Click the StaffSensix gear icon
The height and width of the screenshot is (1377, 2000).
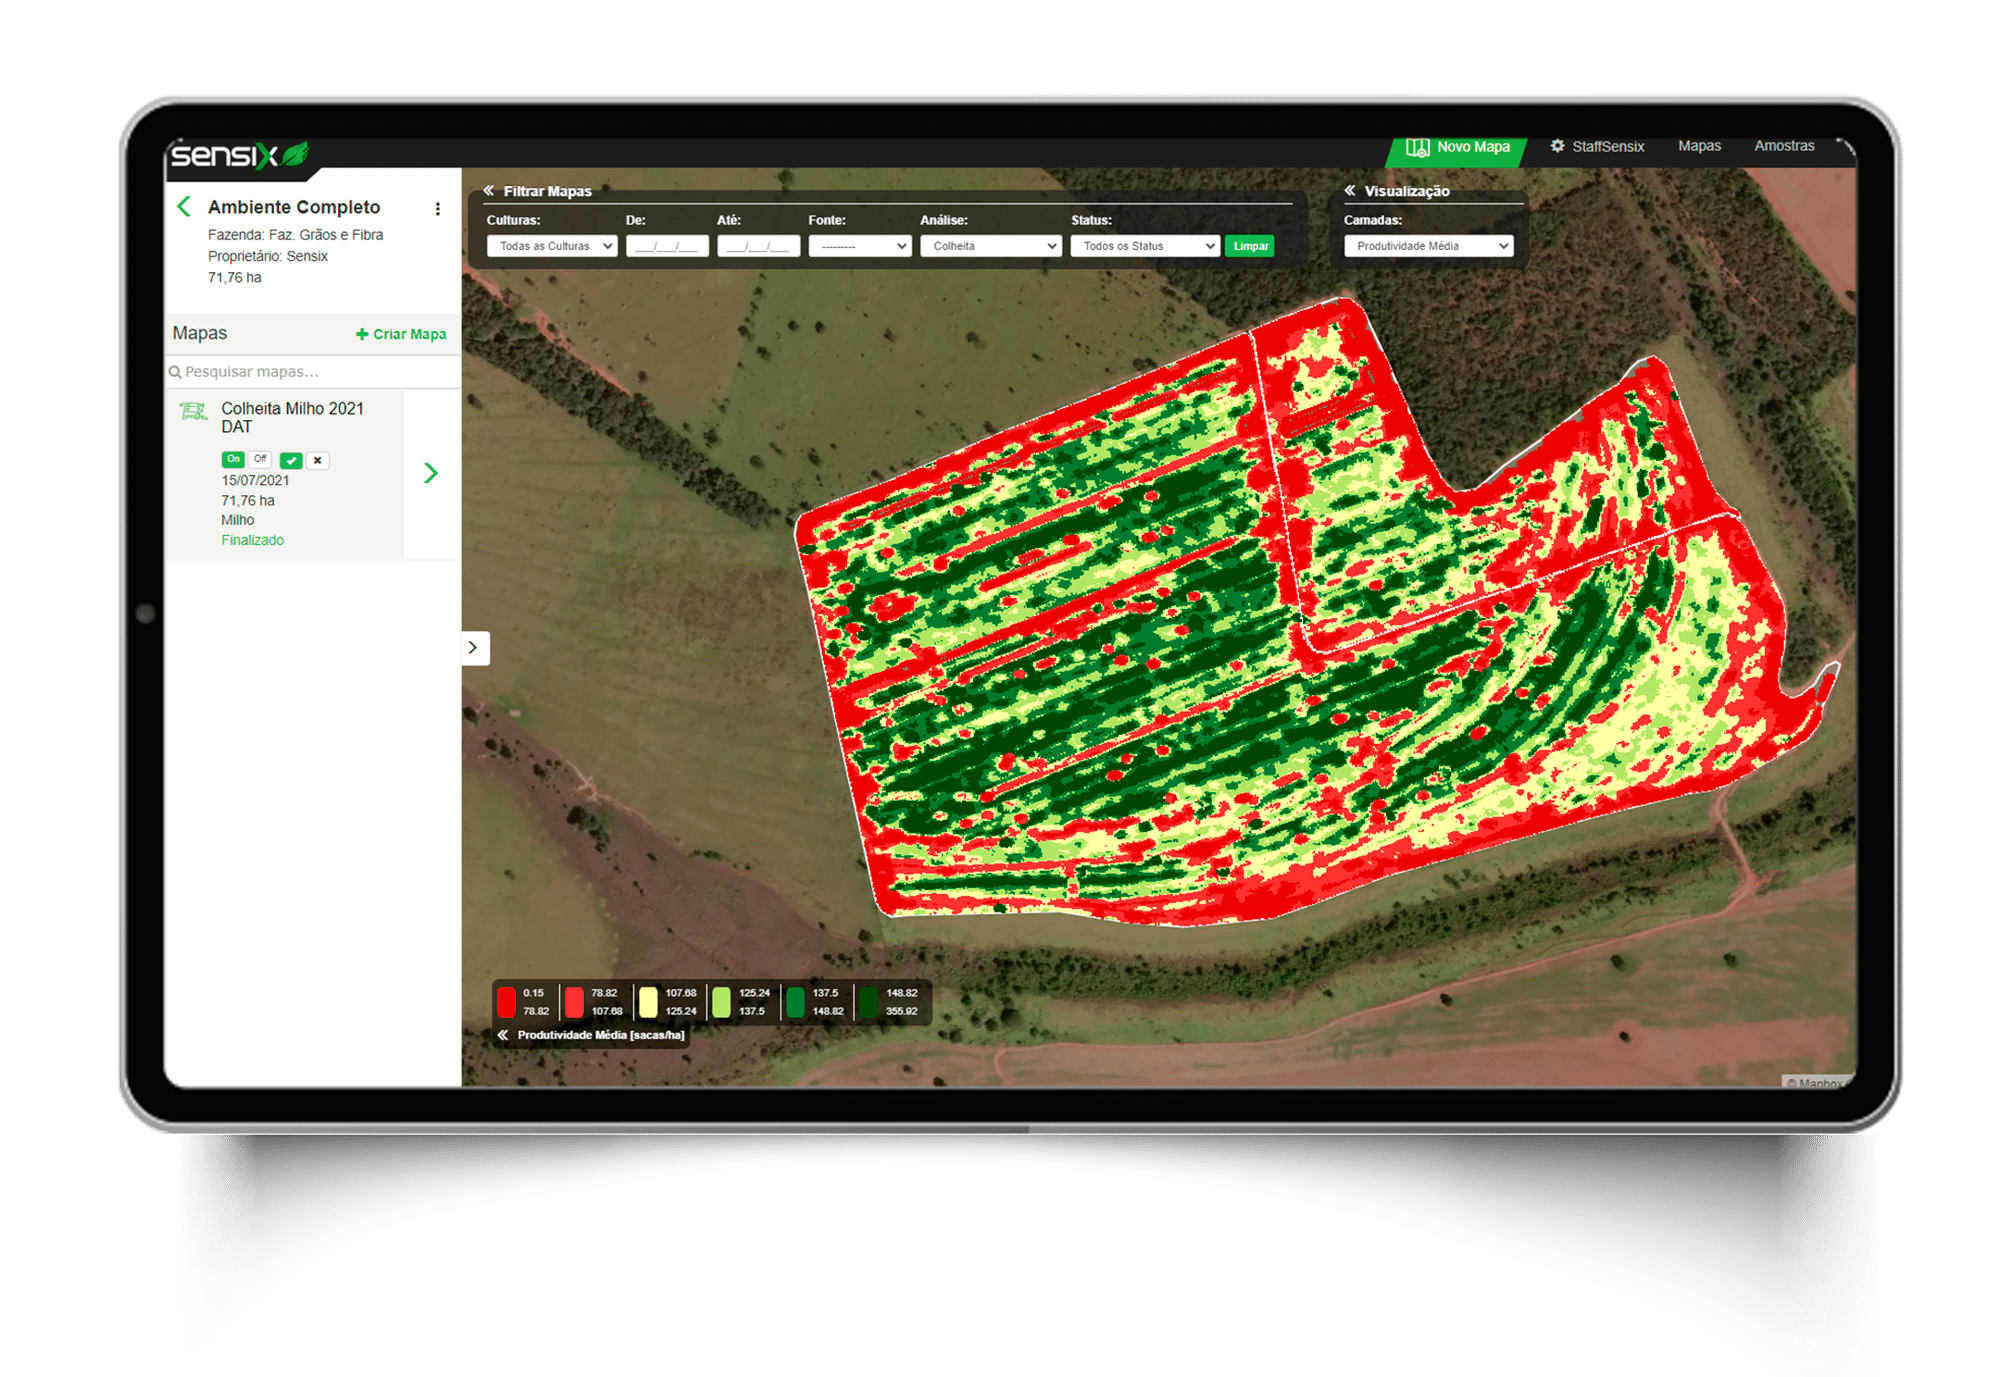1557,146
